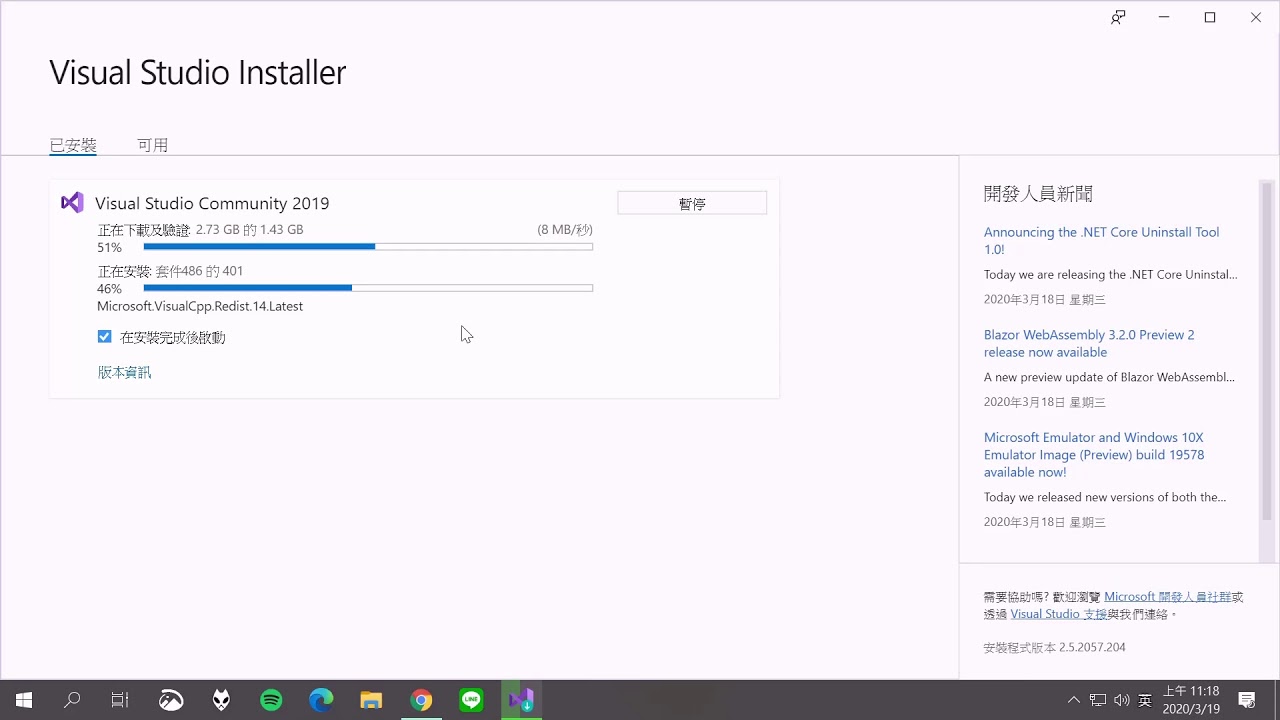
Task: Click the (8 MB/秒) download speed text
Action: click(x=565, y=229)
